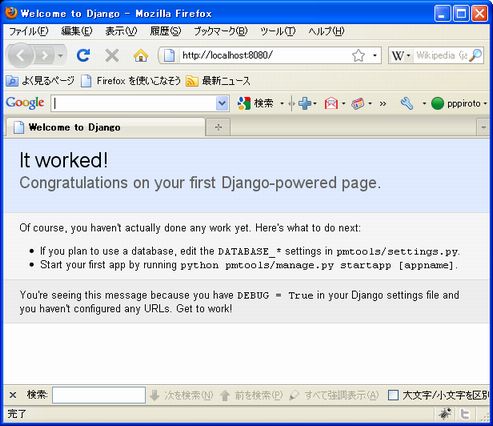Click the Firefox logo in title bar
493x426 pixels.
tap(11, 13)
